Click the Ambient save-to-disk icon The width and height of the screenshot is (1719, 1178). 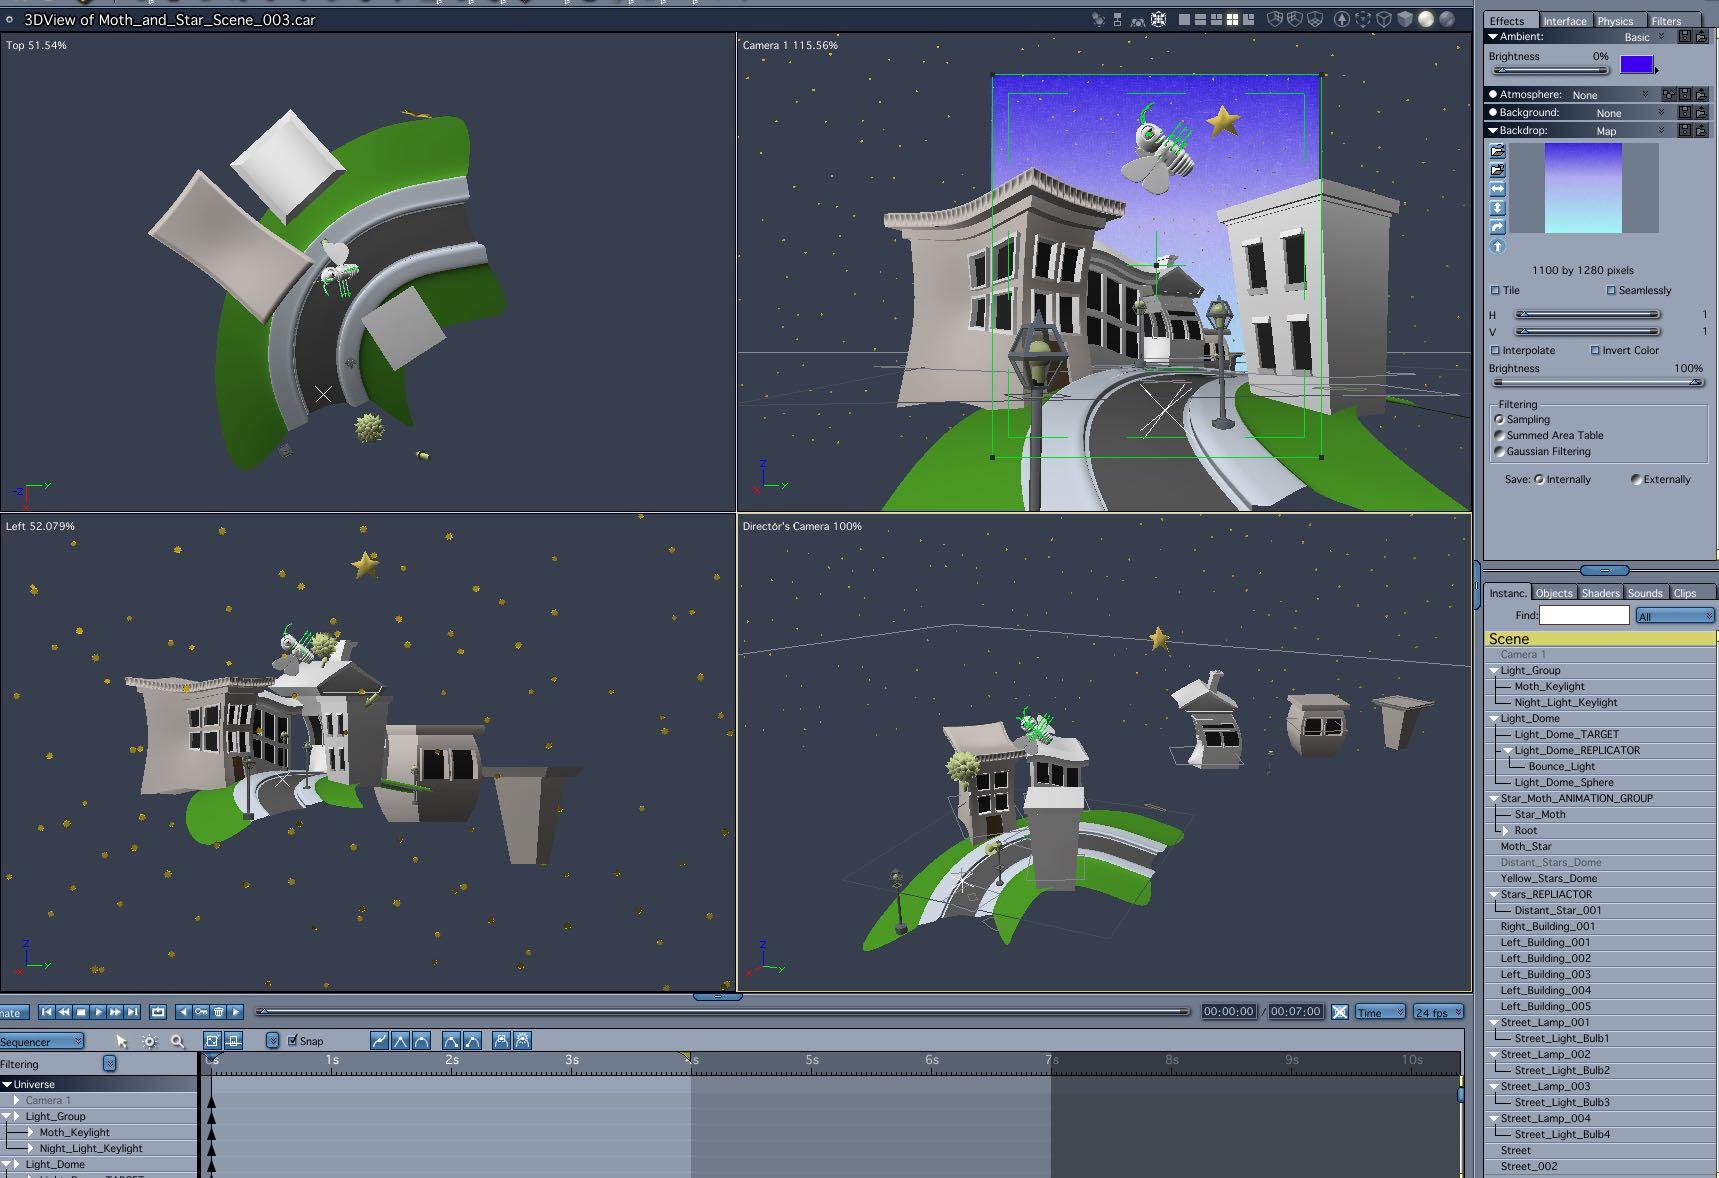(1685, 36)
